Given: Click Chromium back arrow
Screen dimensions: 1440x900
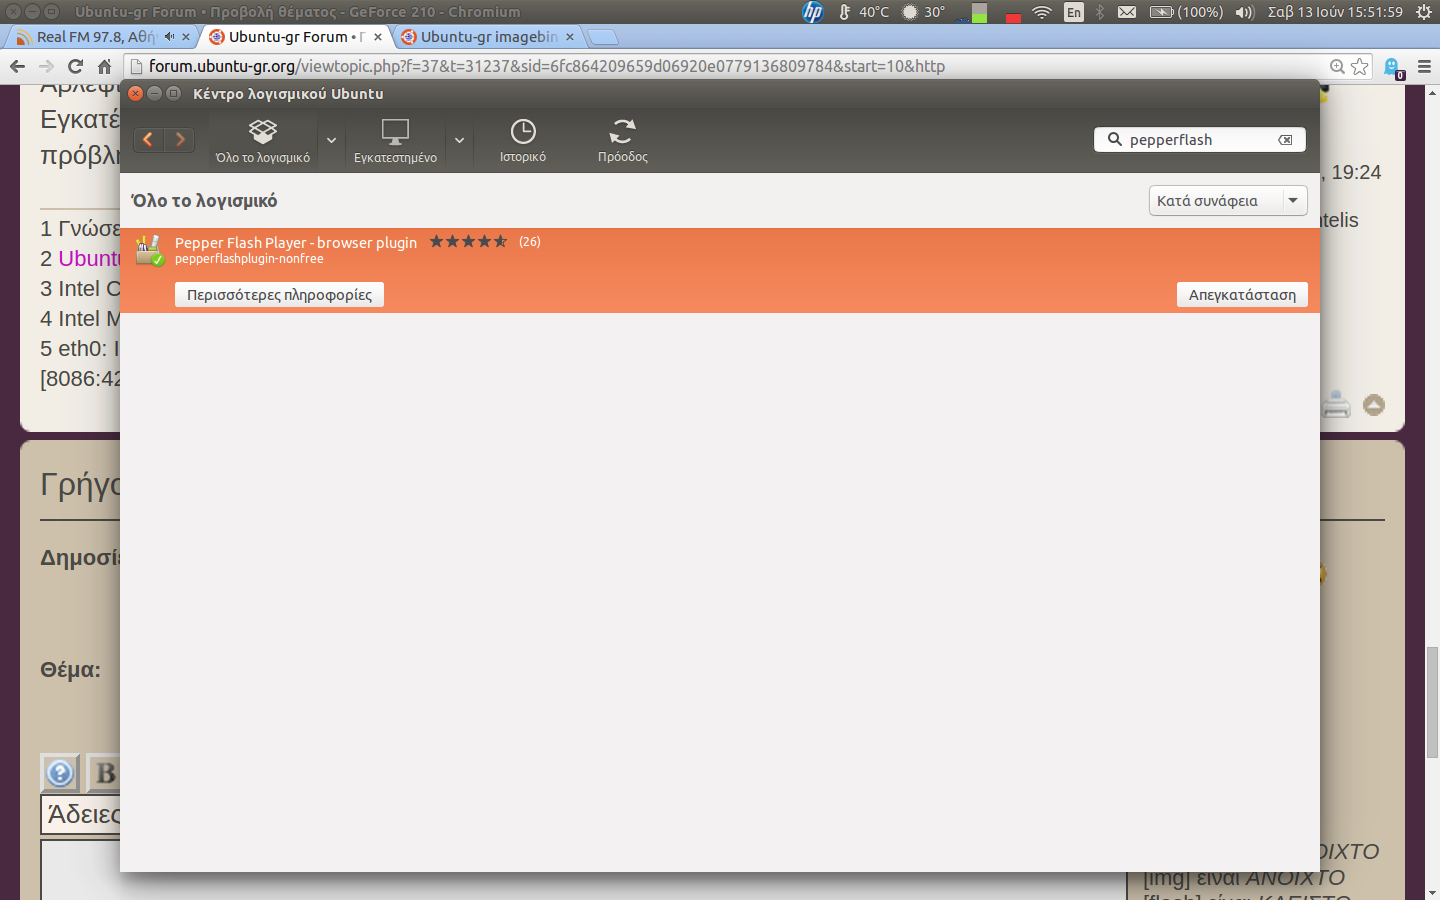Looking at the screenshot, I should tap(17, 66).
